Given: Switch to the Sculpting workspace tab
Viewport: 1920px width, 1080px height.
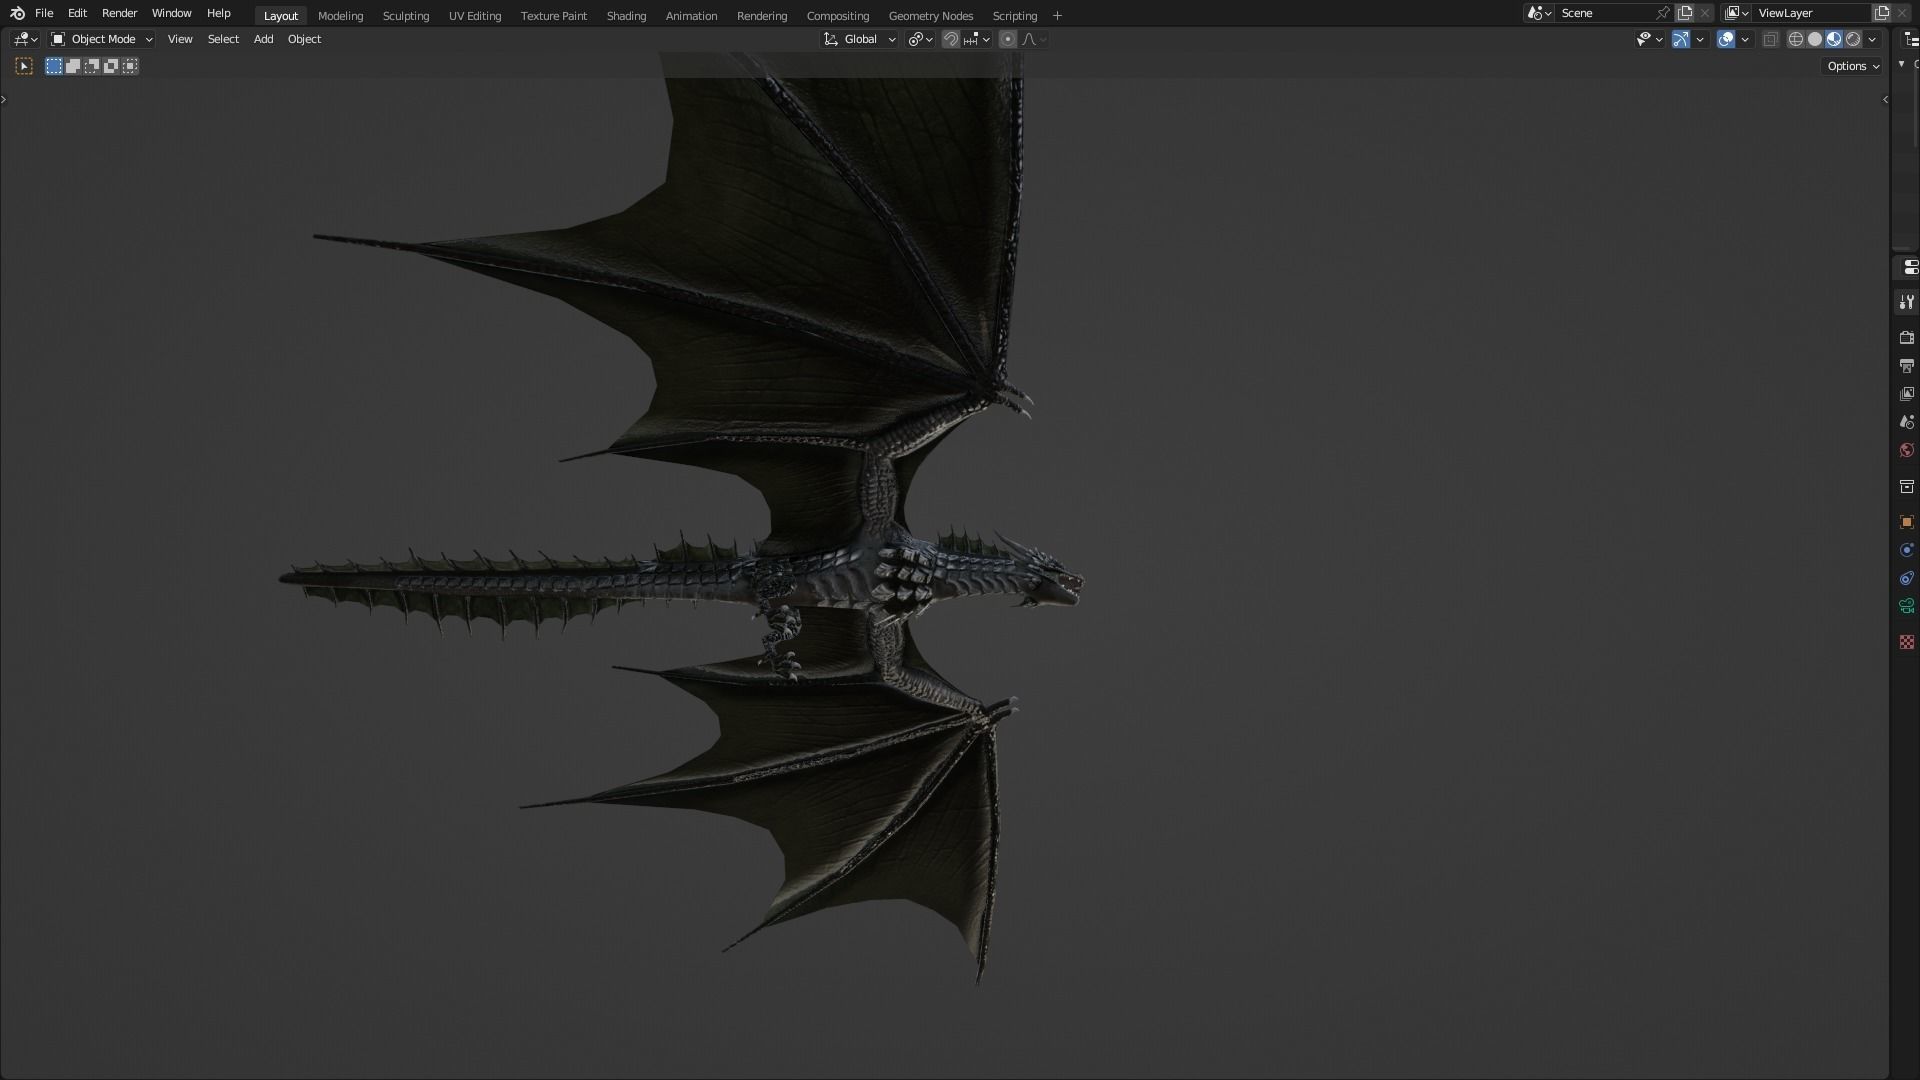Looking at the screenshot, I should (x=405, y=16).
